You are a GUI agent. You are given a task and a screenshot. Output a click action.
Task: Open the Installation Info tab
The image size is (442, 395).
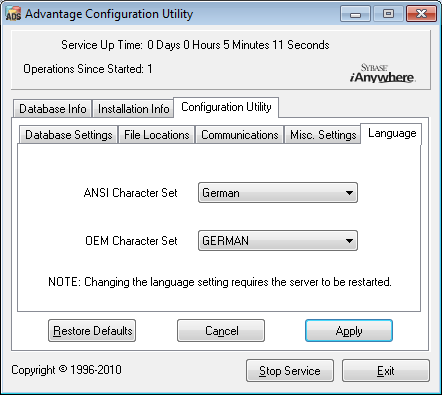[133, 109]
